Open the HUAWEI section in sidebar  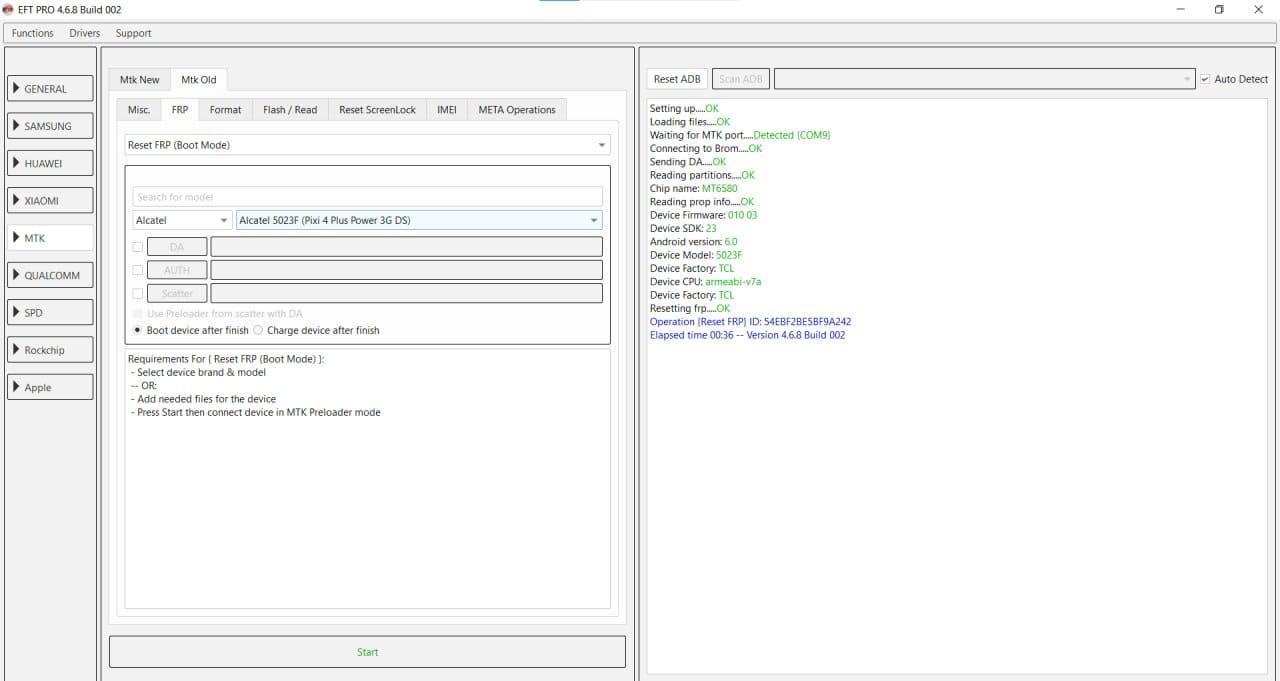(50, 163)
